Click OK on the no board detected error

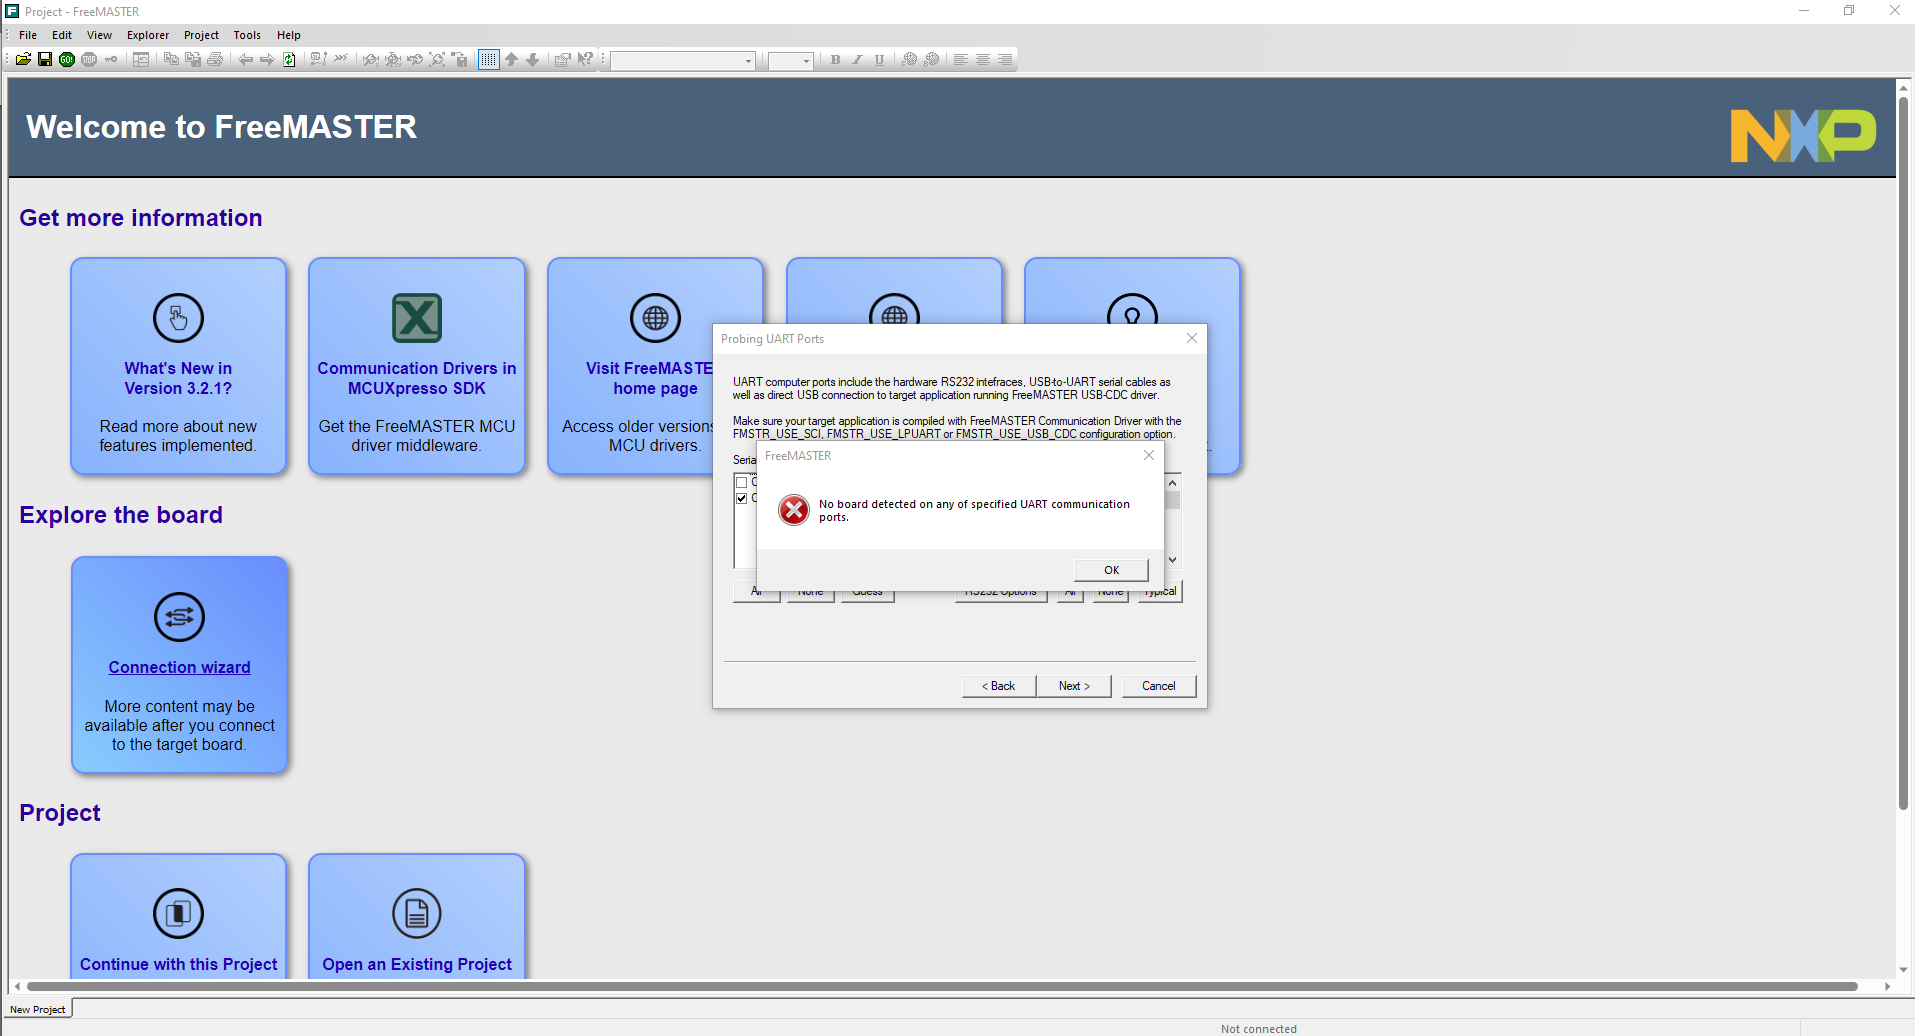(x=1110, y=569)
